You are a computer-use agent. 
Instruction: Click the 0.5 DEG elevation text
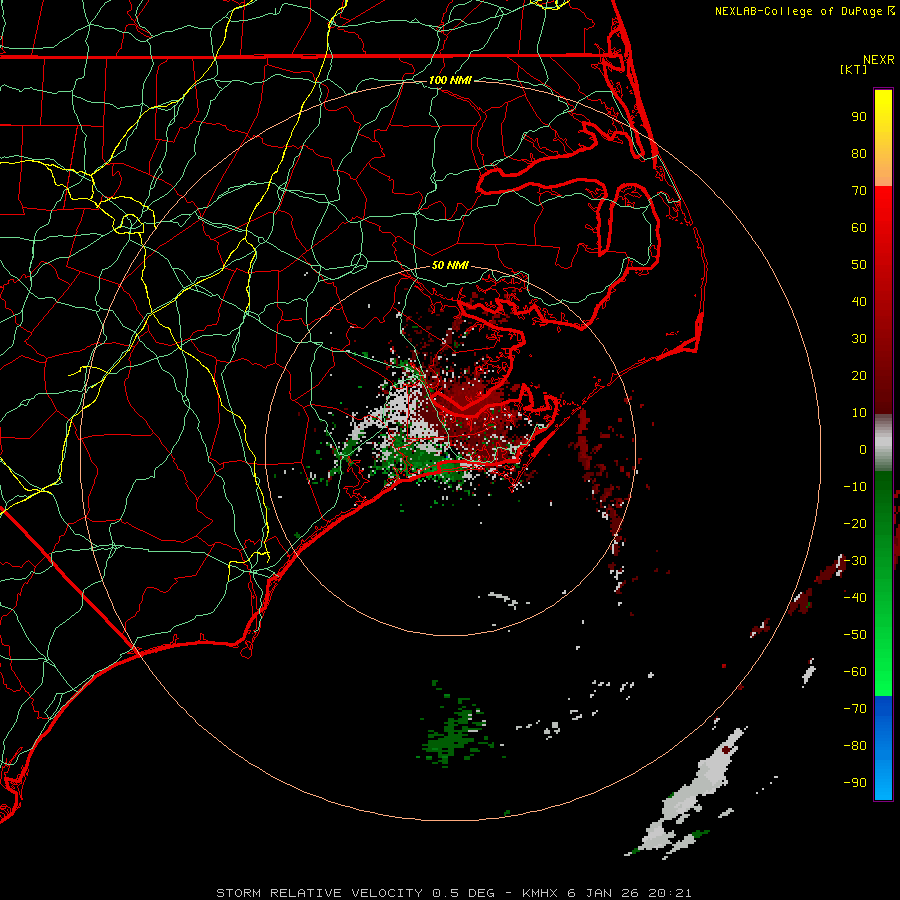click(x=463, y=893)
